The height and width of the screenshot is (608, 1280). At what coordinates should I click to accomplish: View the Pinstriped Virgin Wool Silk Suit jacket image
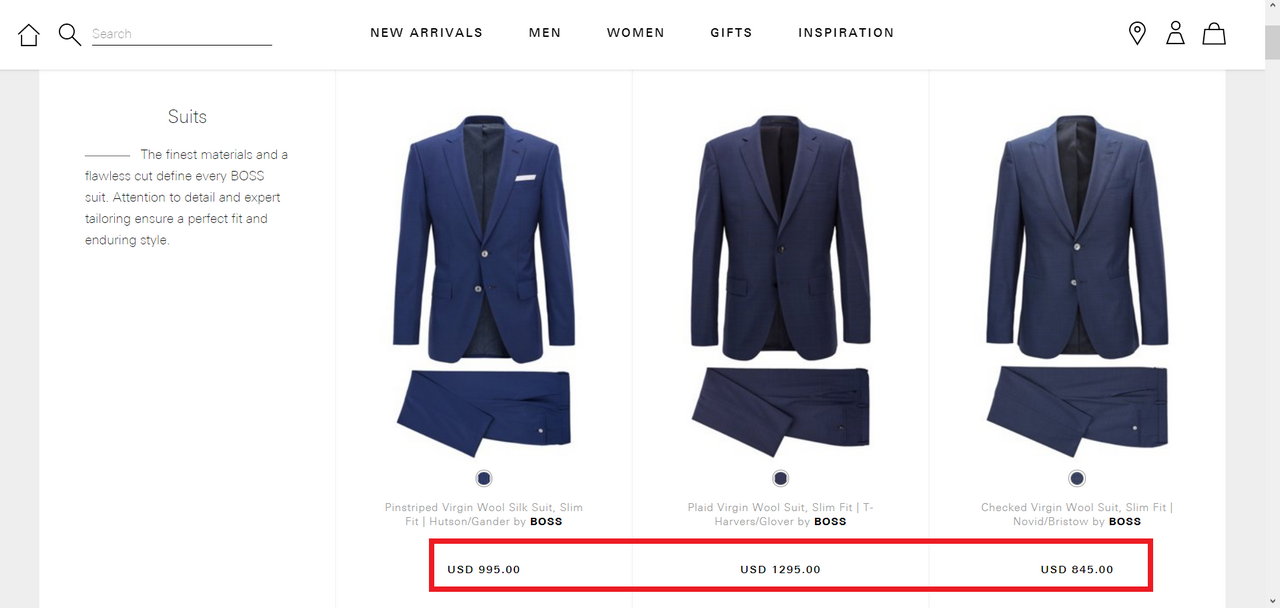point(484,238)
